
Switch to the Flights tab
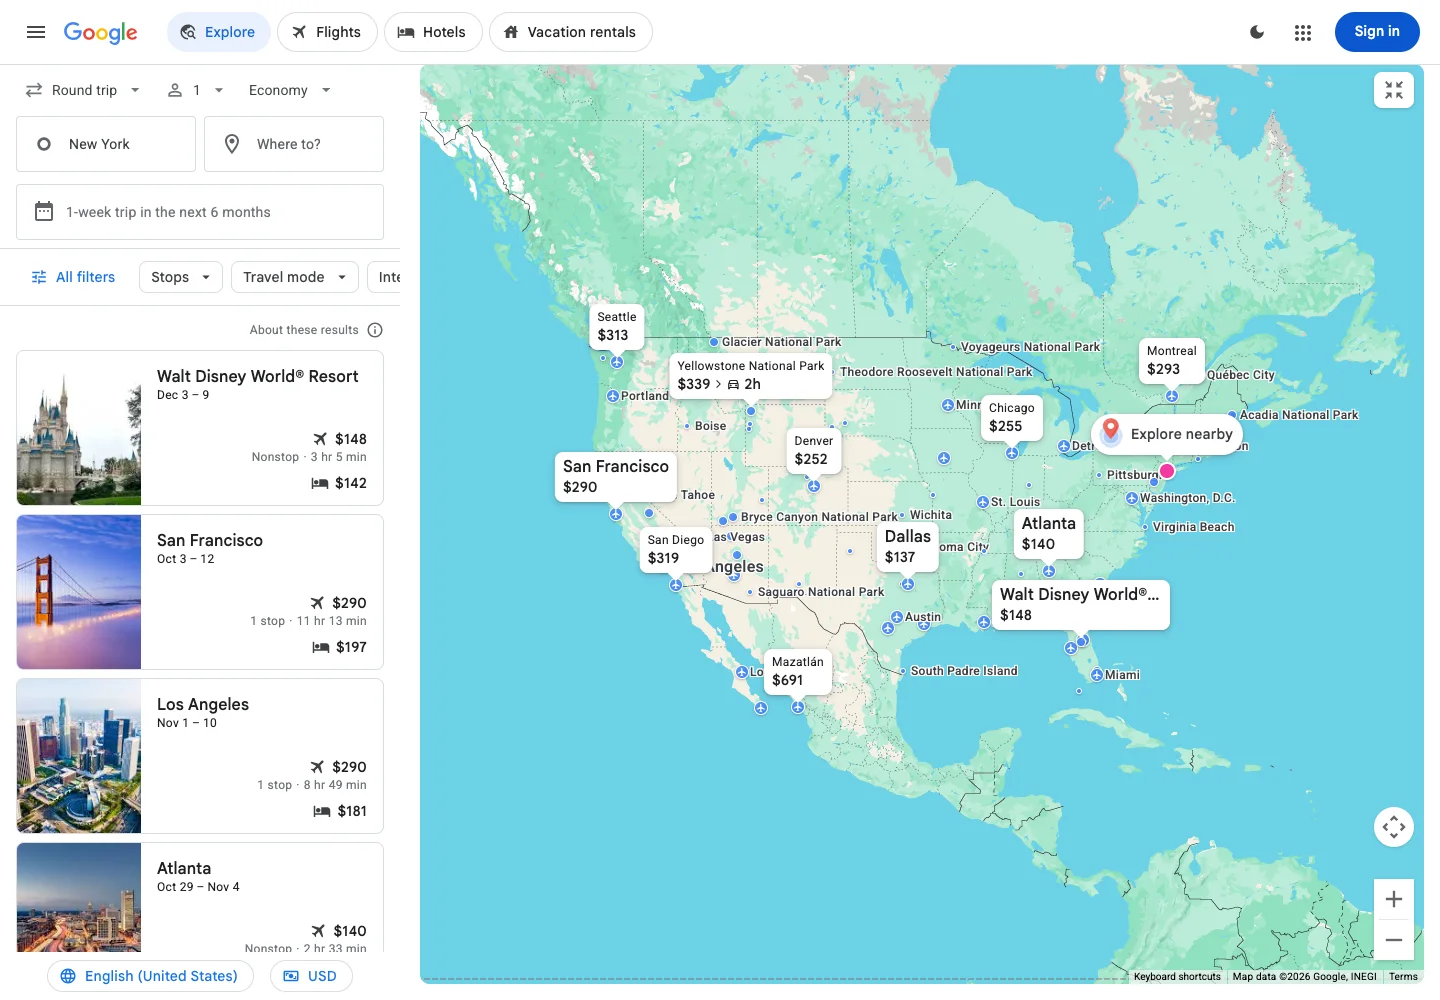[327, 32]
